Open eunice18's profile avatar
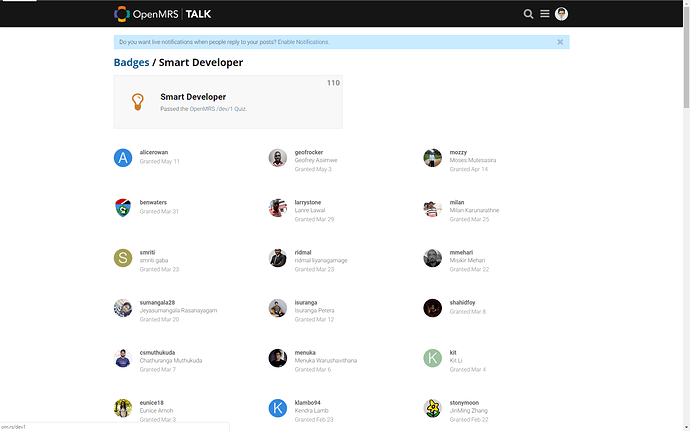690x431 pixels. 123,409
